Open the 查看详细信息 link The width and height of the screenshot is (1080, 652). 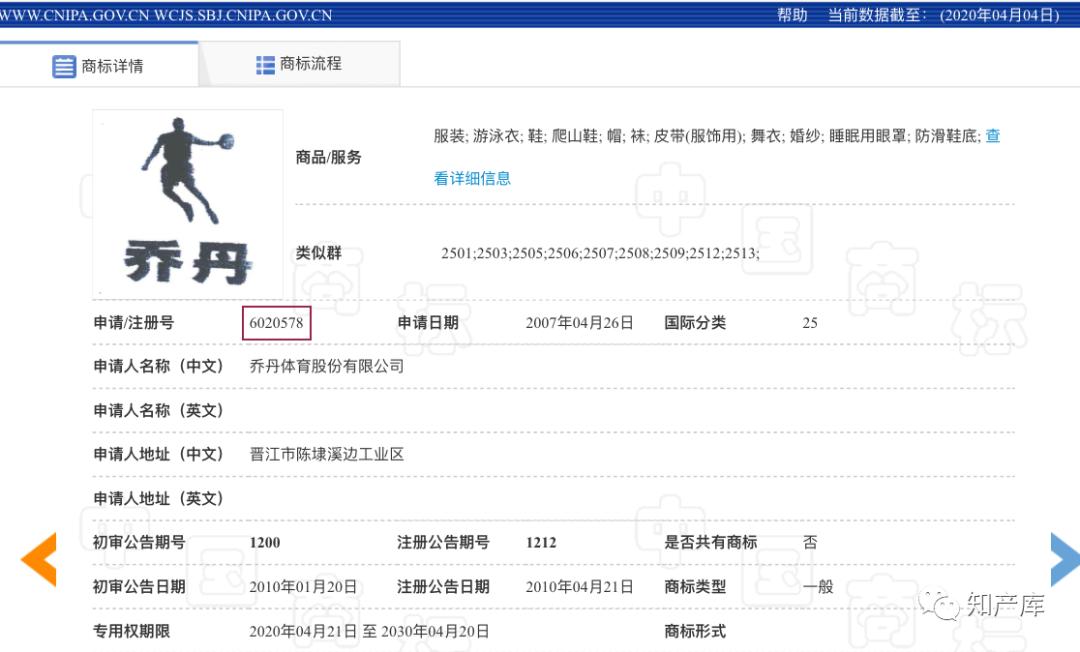472,177
